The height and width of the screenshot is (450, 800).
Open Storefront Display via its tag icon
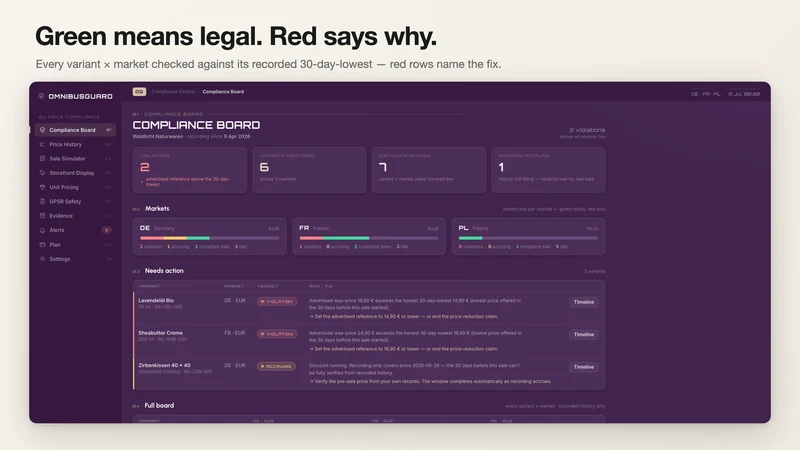click(42, 173)
